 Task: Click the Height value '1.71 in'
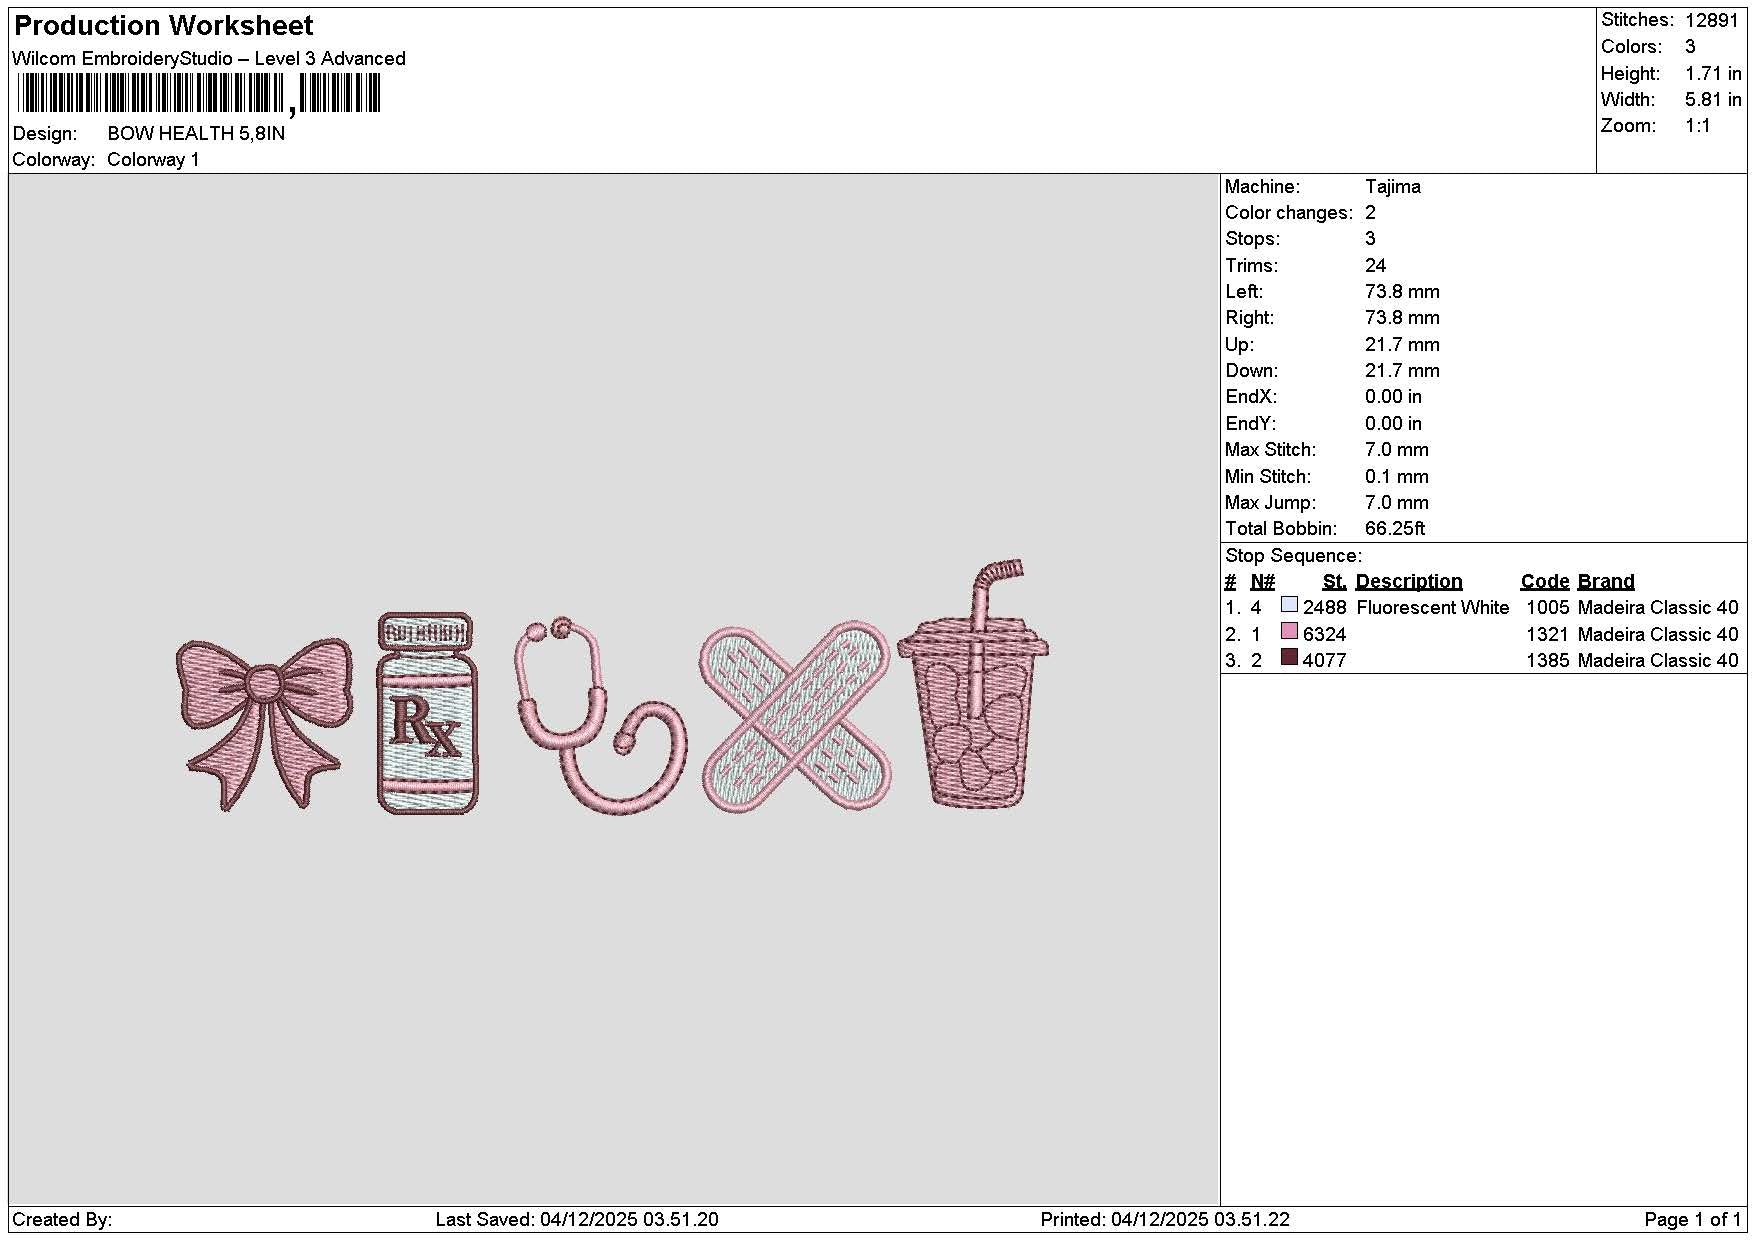[x=1713, y=73]
